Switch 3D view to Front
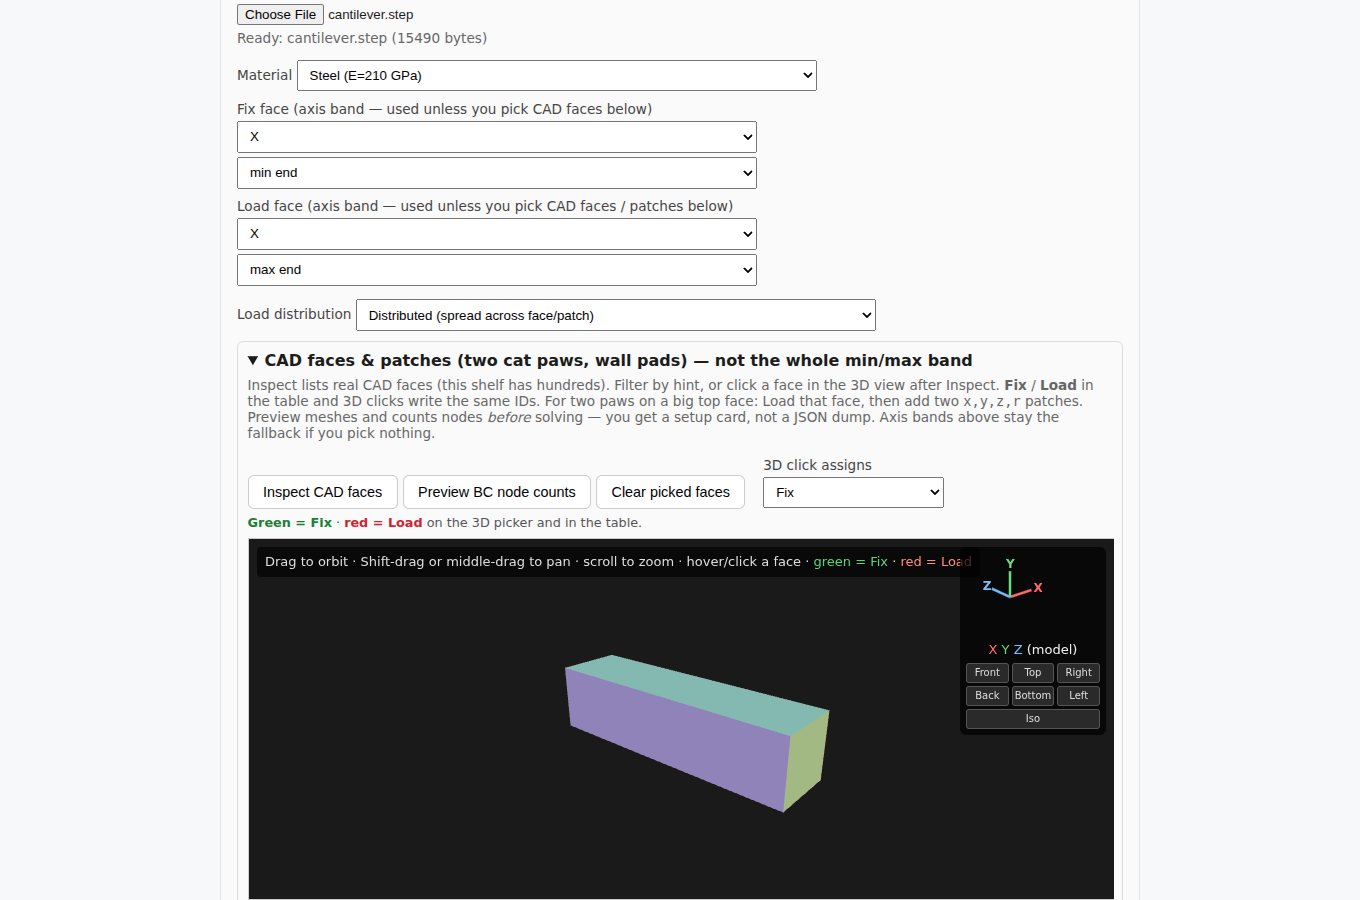The height and width of the screenshot is (900, 1360). (987, 673)
